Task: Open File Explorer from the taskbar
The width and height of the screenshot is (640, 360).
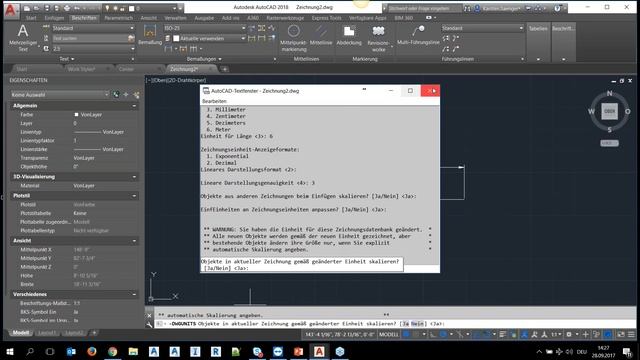Action: [133, 351]
